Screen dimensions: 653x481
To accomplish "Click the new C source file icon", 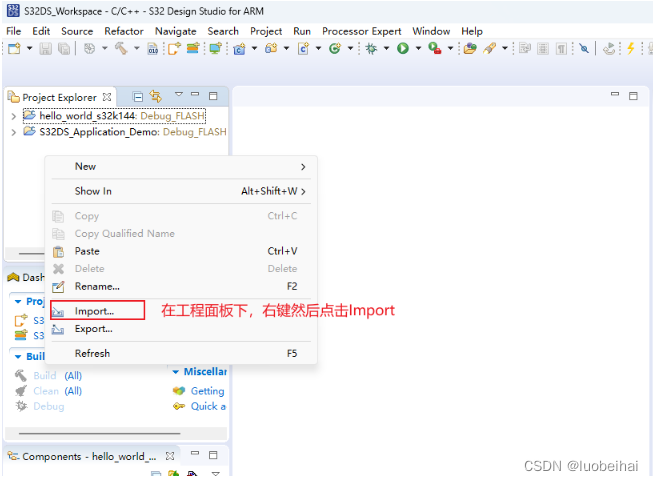I will pos(303,48).
